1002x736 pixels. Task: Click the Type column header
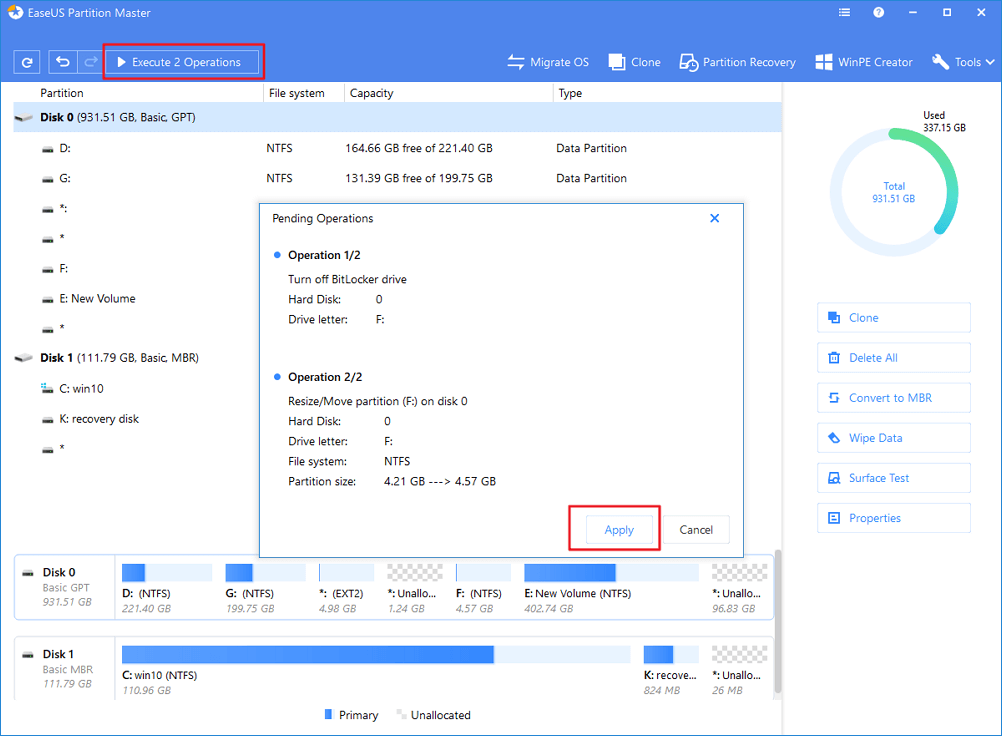click(570, 93)
